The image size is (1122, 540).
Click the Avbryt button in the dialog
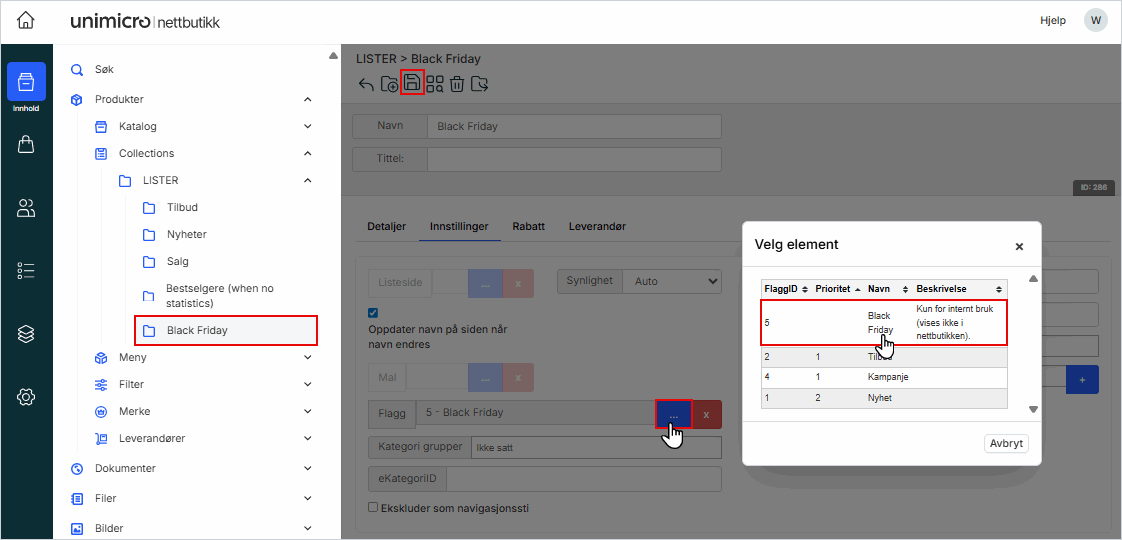click(1006, 443)
